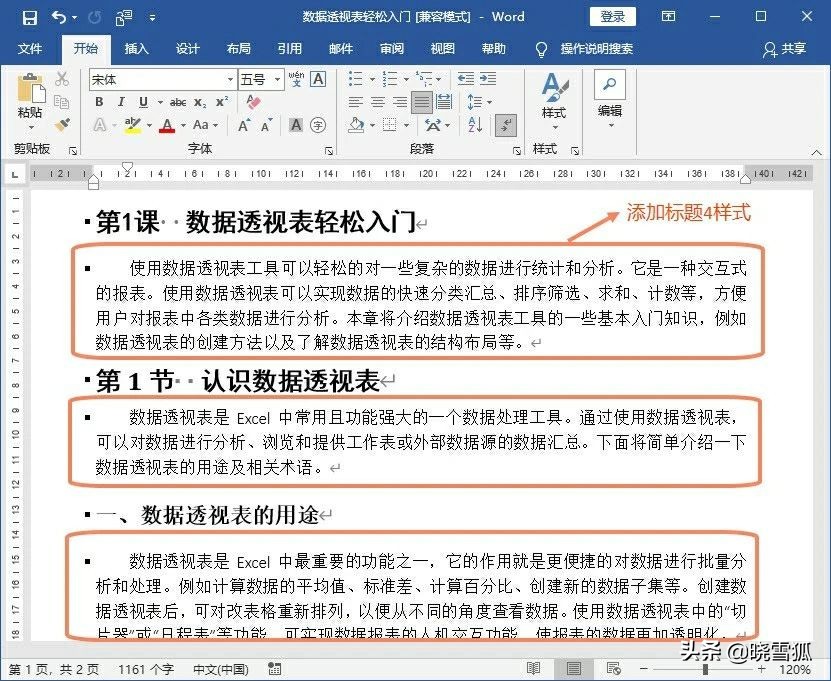Toggle bold formatting

click(x=97, y=101)
